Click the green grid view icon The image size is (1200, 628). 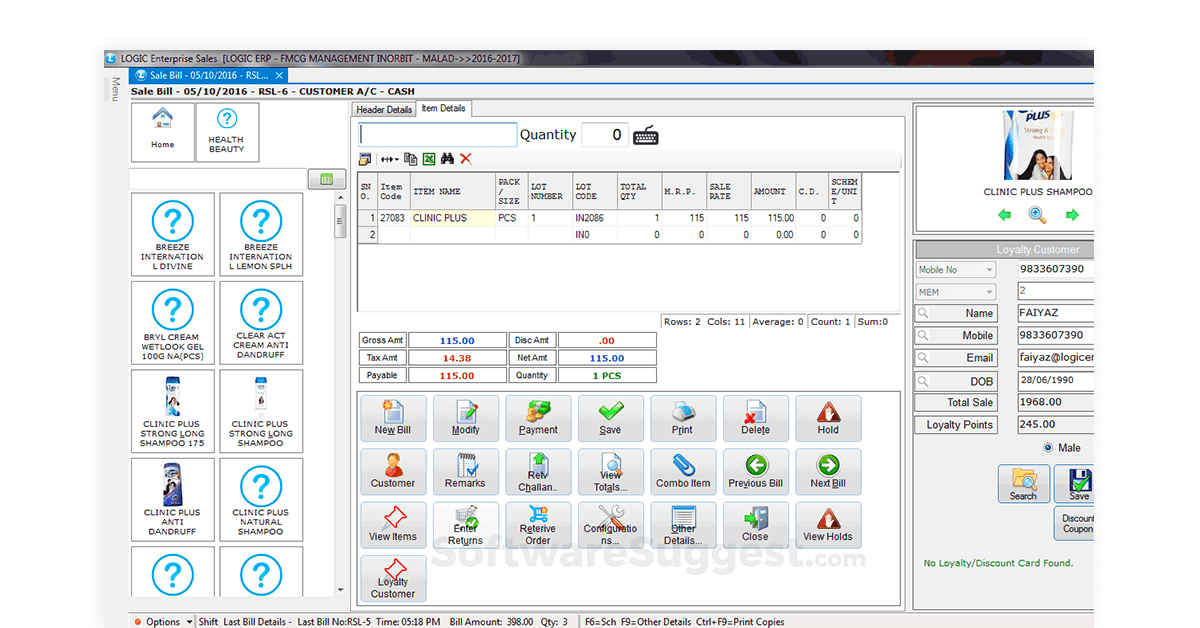[325, 179]
